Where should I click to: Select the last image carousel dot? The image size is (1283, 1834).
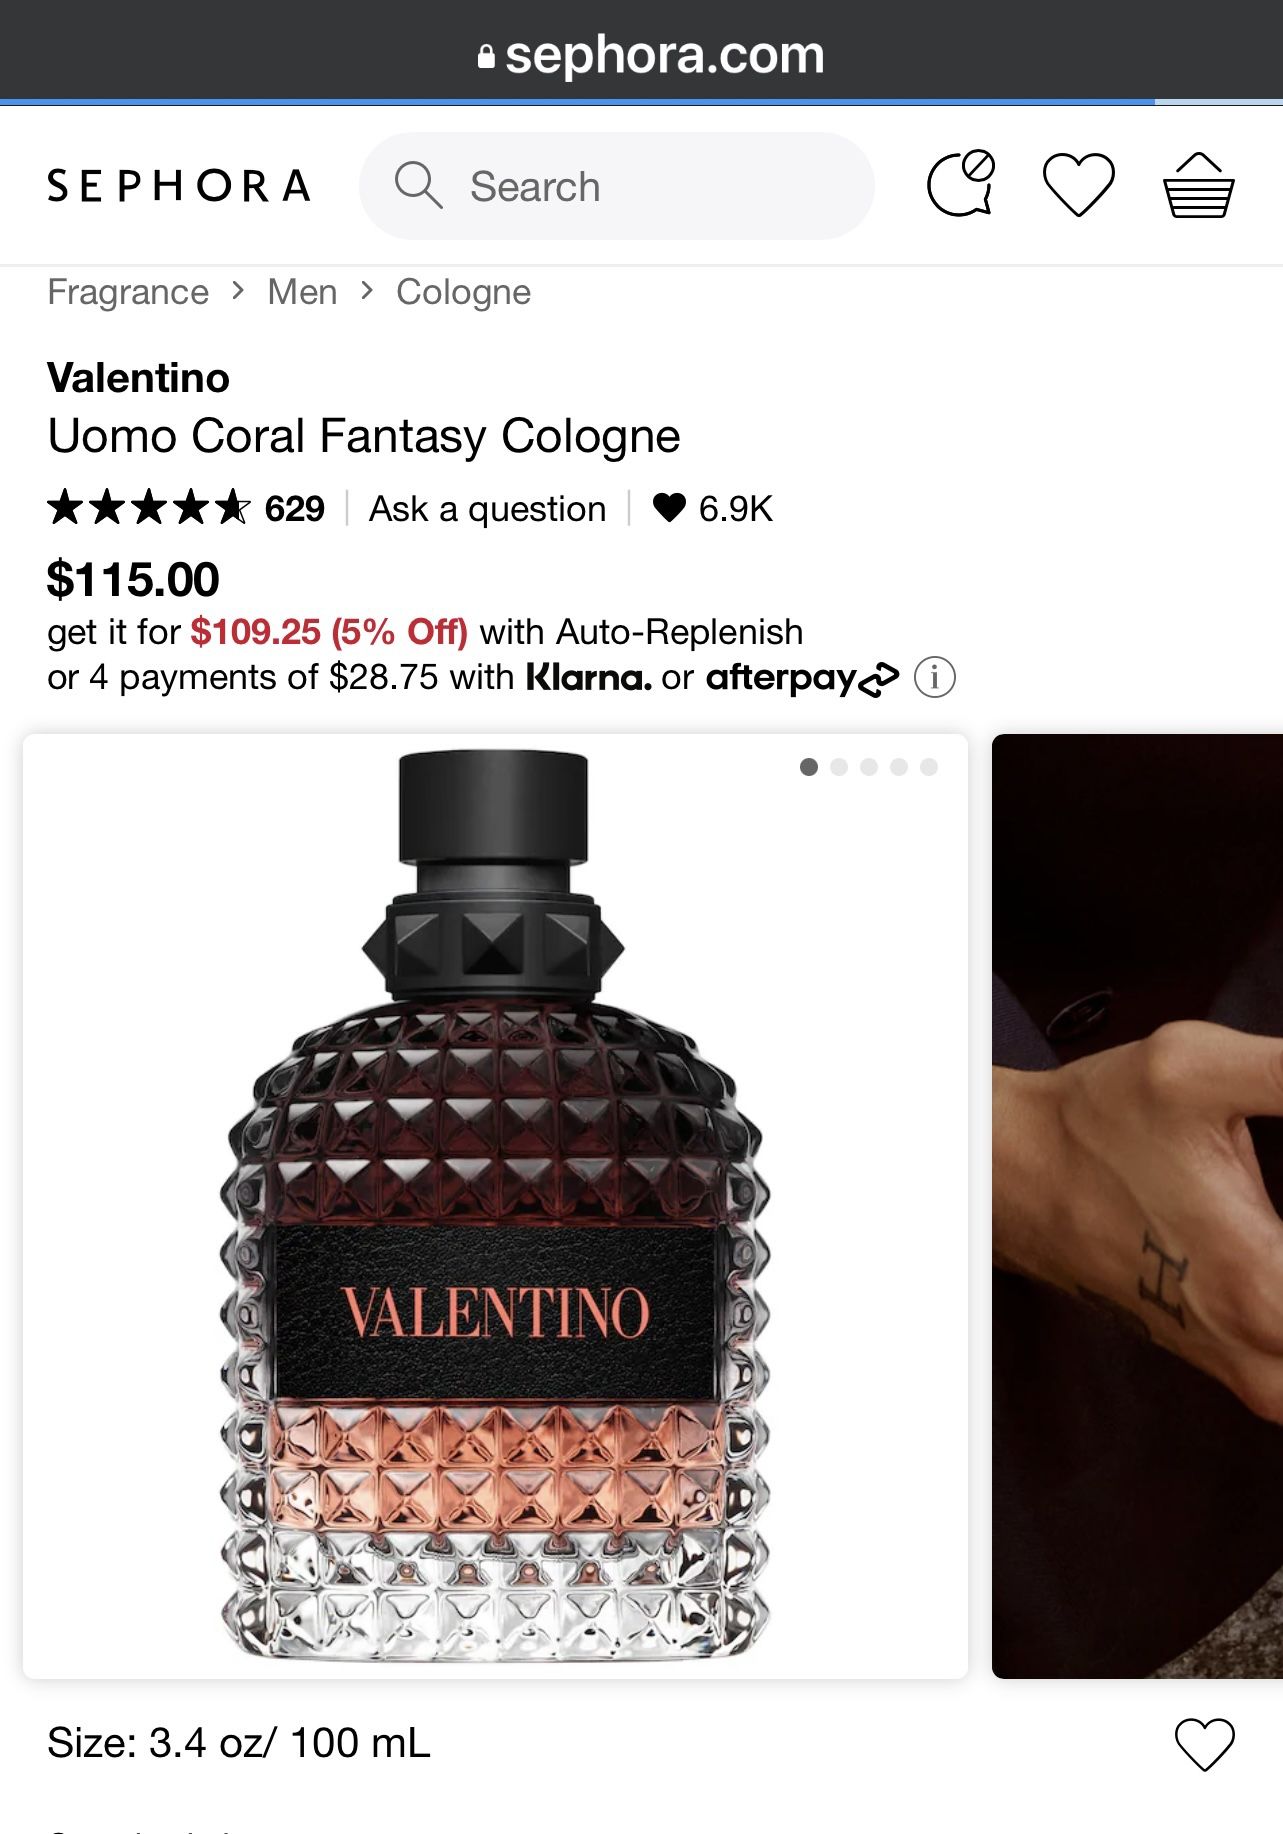pos(929,767)
